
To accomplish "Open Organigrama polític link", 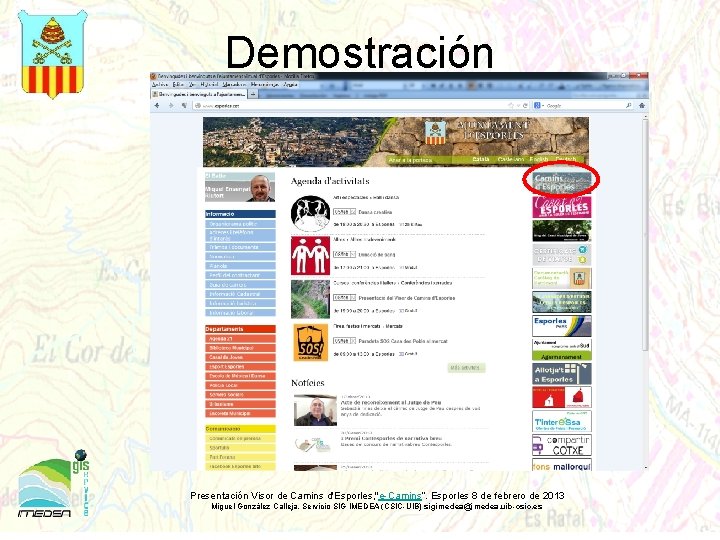I will 240,224.
